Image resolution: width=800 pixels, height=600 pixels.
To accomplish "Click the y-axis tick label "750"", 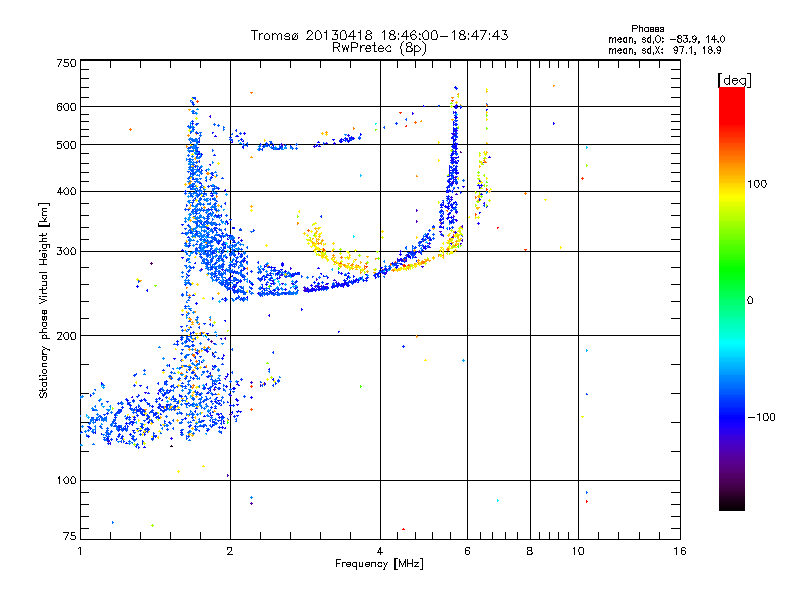I will pyautogui.click(x=66, y=64).
